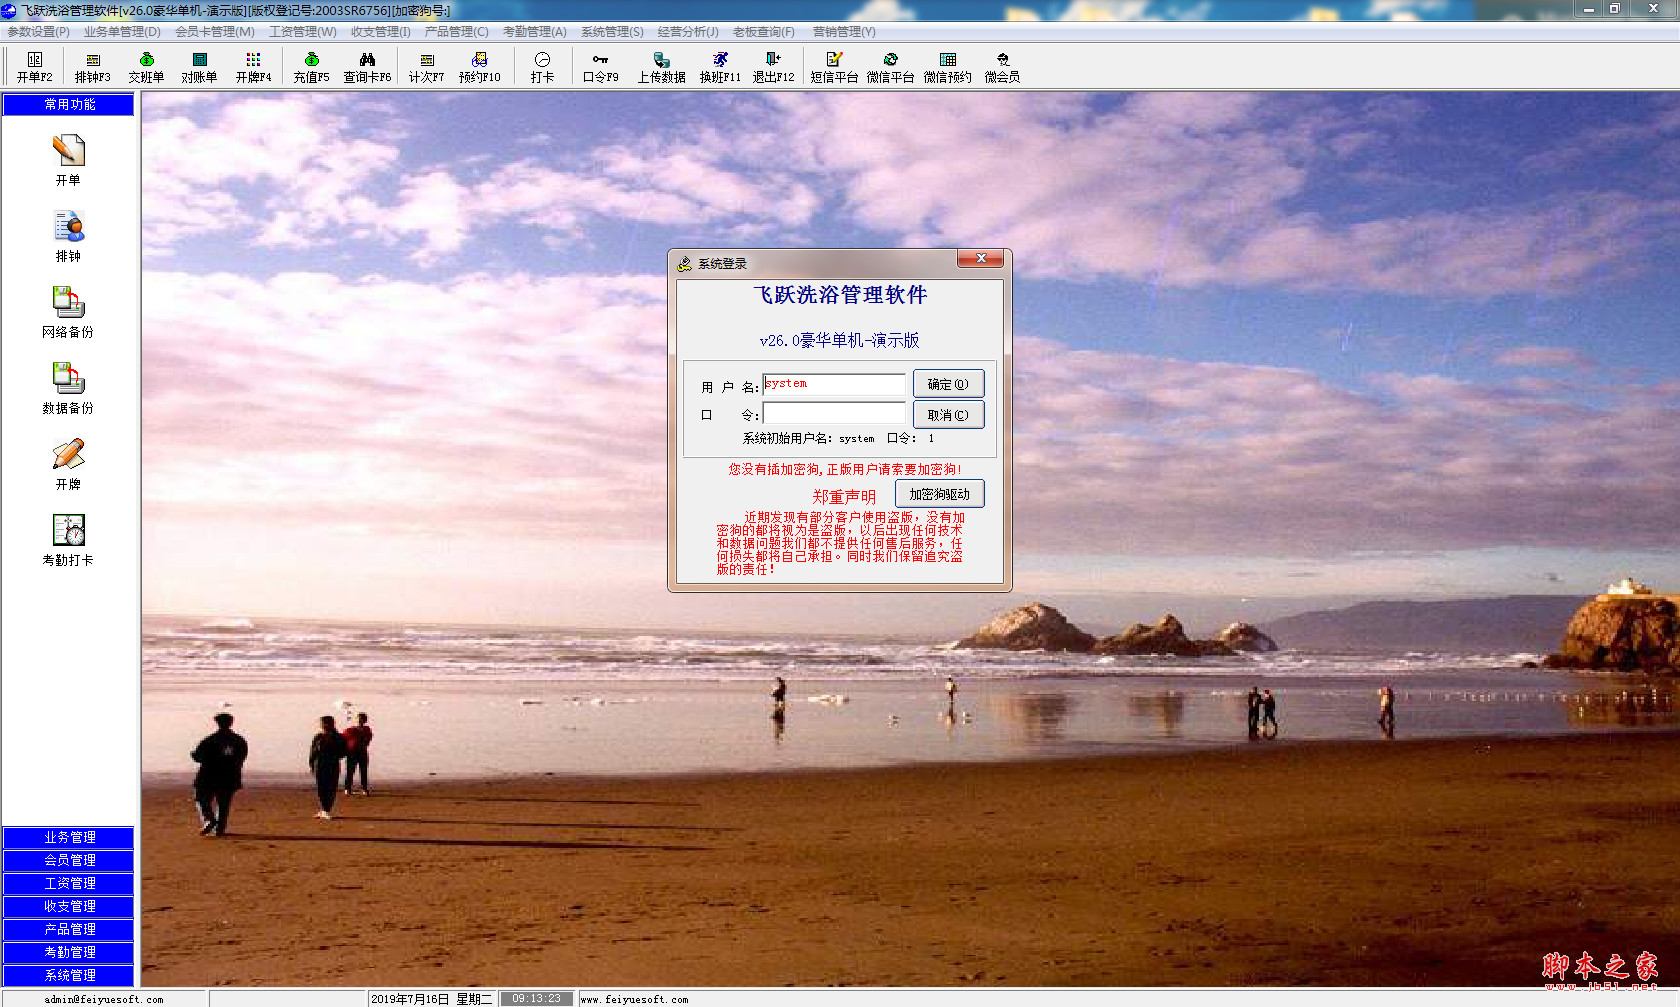1680x1007 pixels.
Task: Click the 口令 password input field
Action: point(834,414)
